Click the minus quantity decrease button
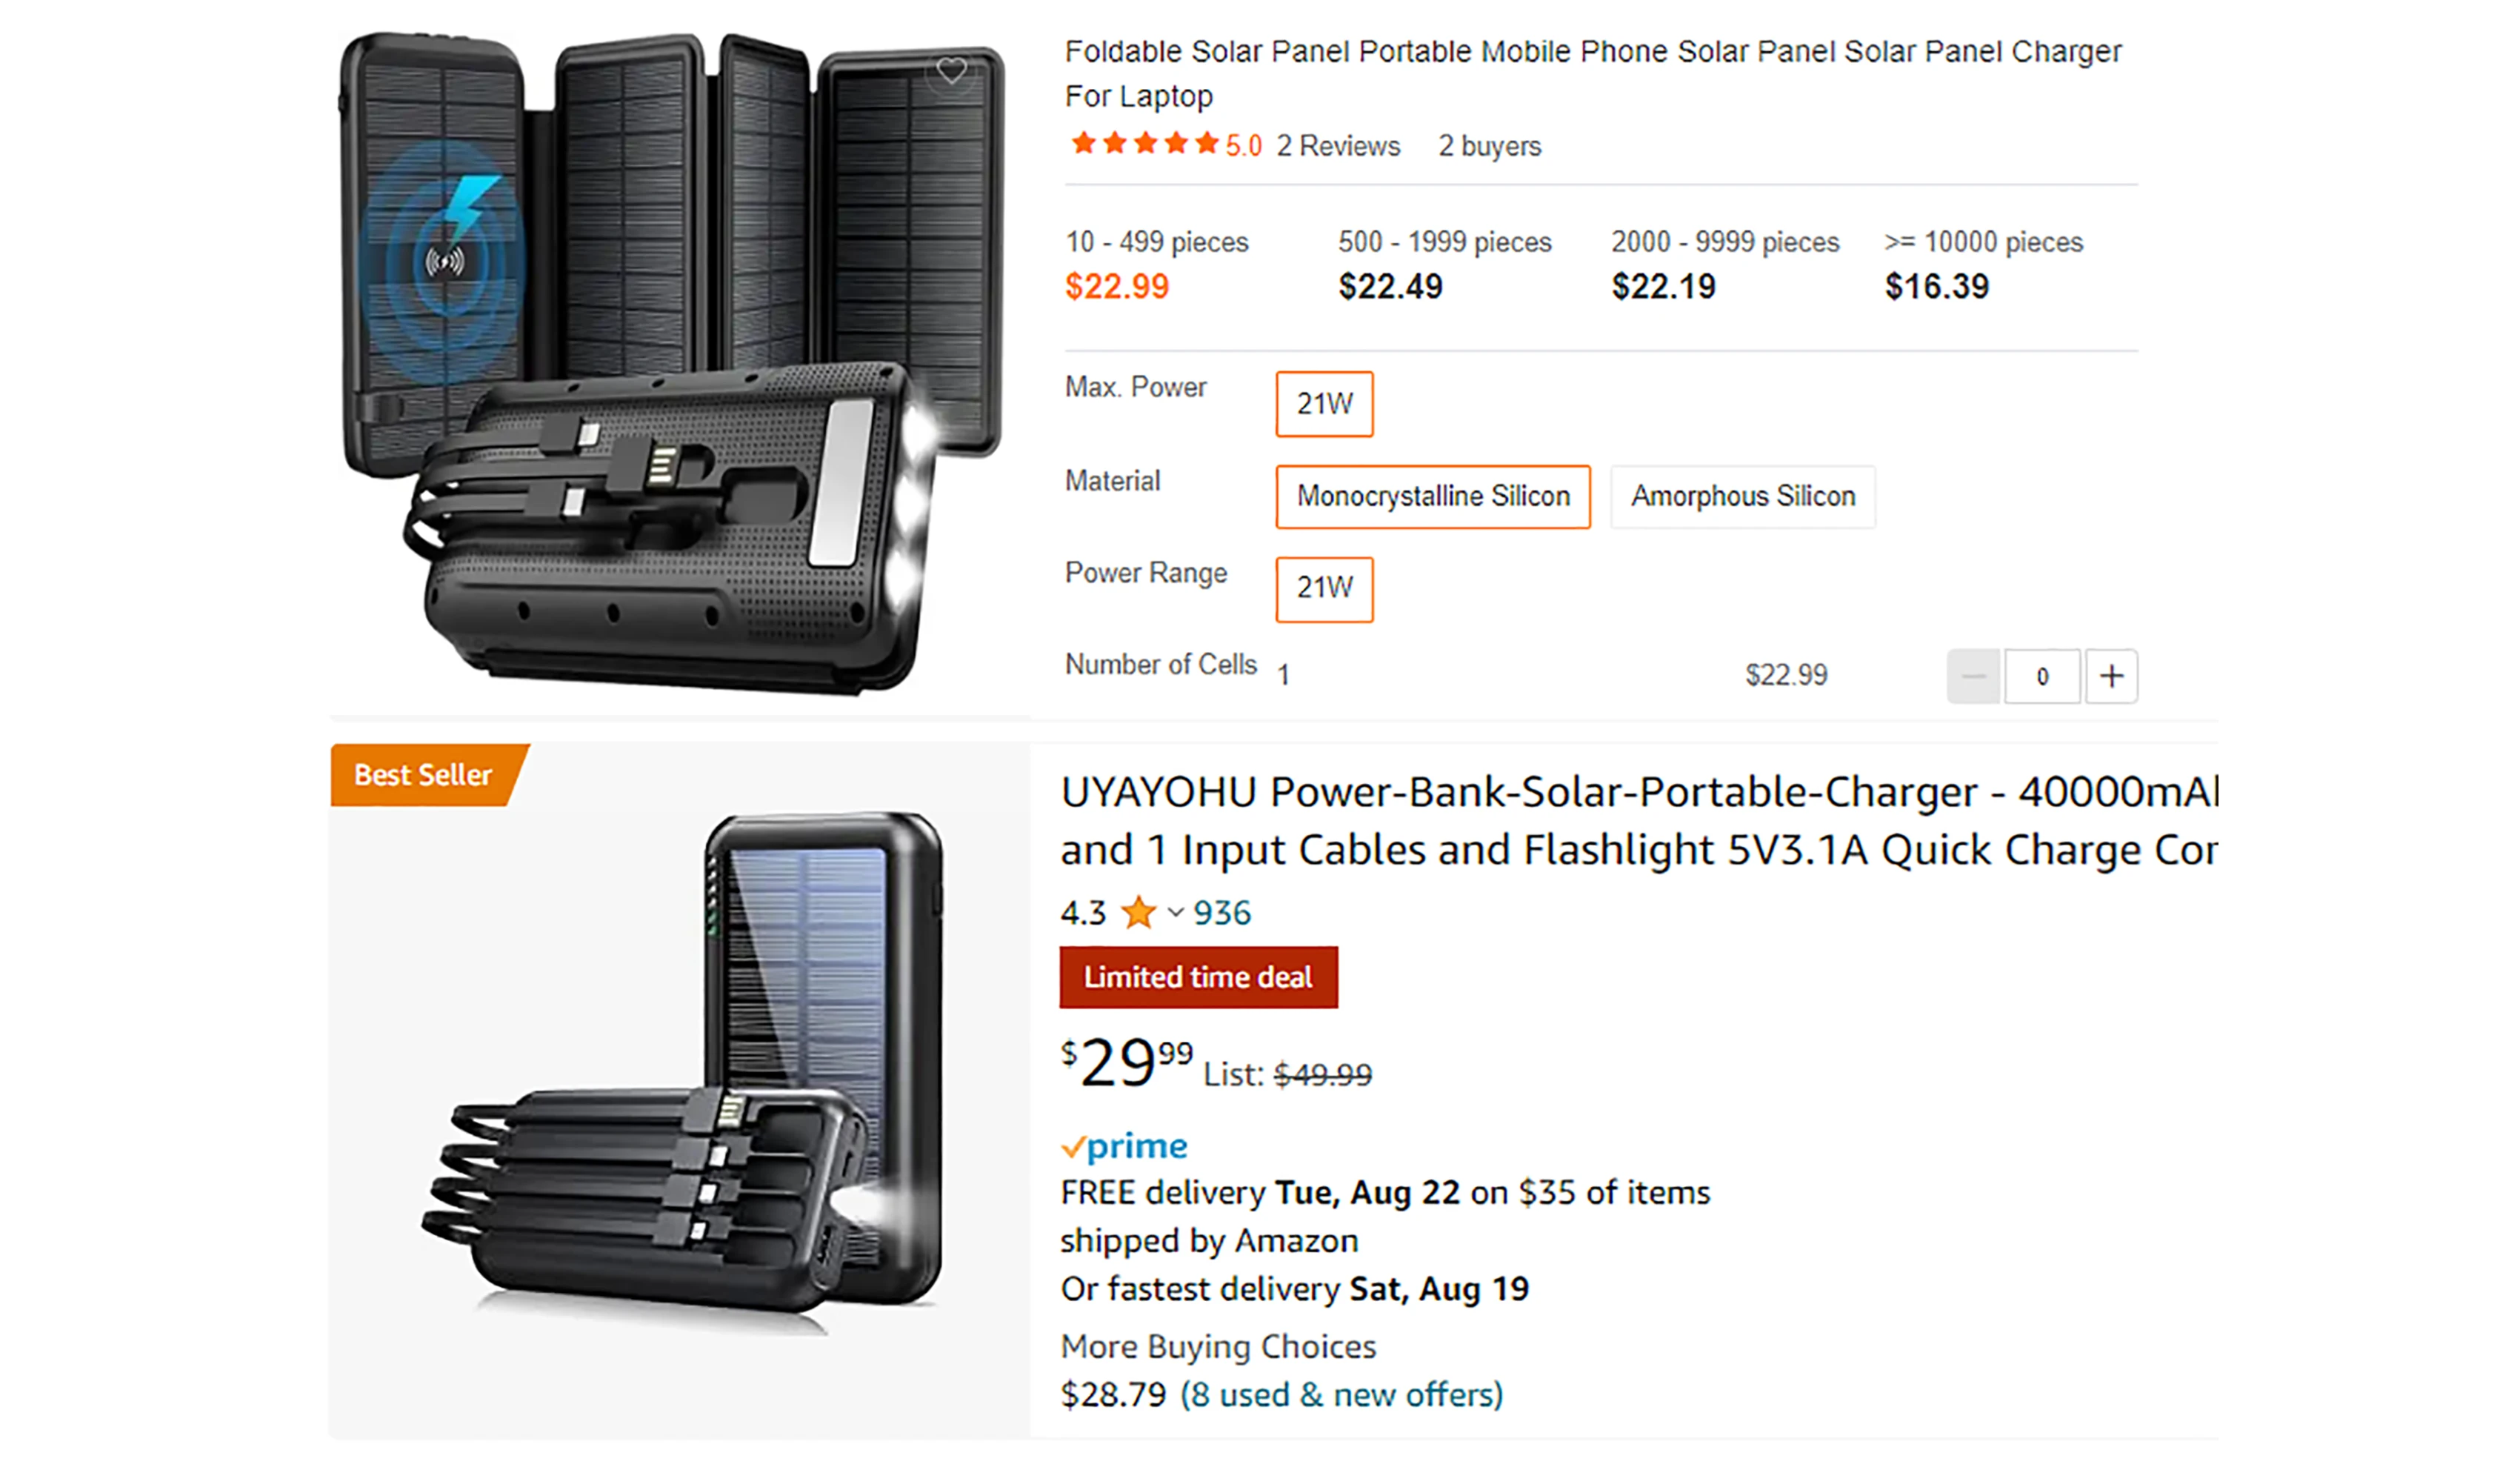This screenshot has height=1470, width=2520. click(x=1973, y=676)
